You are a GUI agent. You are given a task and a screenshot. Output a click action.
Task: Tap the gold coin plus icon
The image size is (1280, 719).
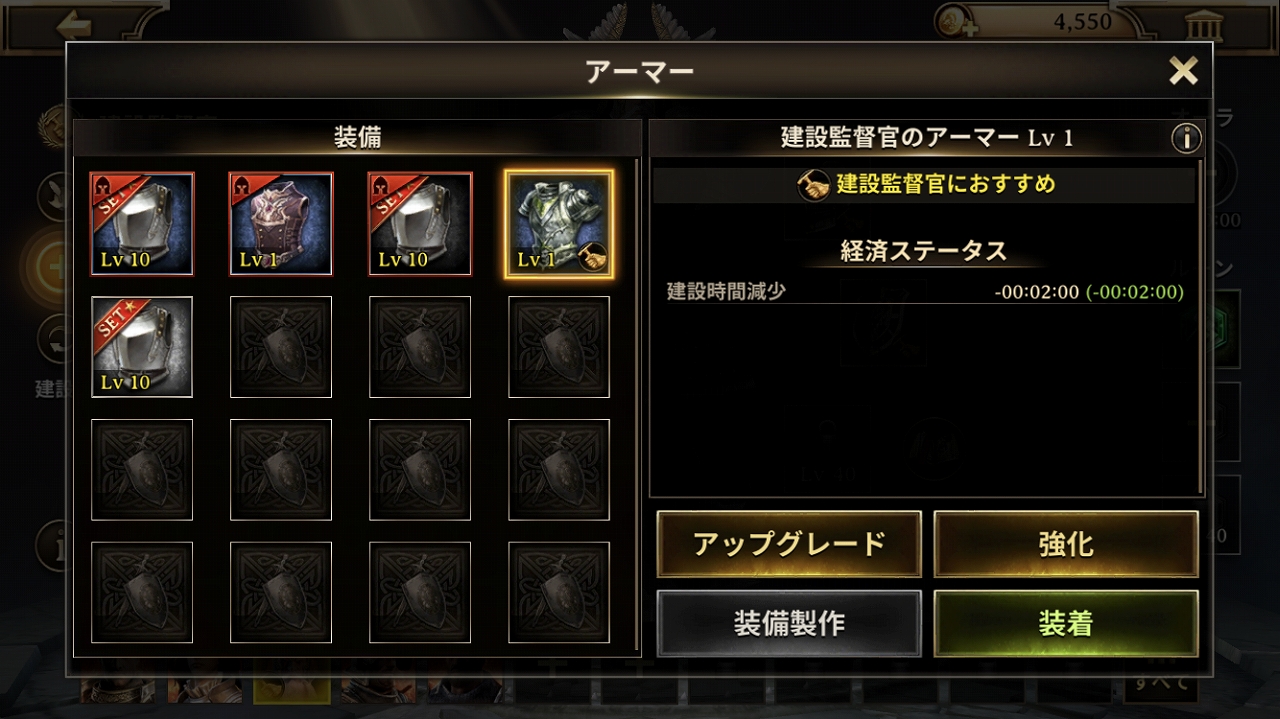tap(955, 22)
